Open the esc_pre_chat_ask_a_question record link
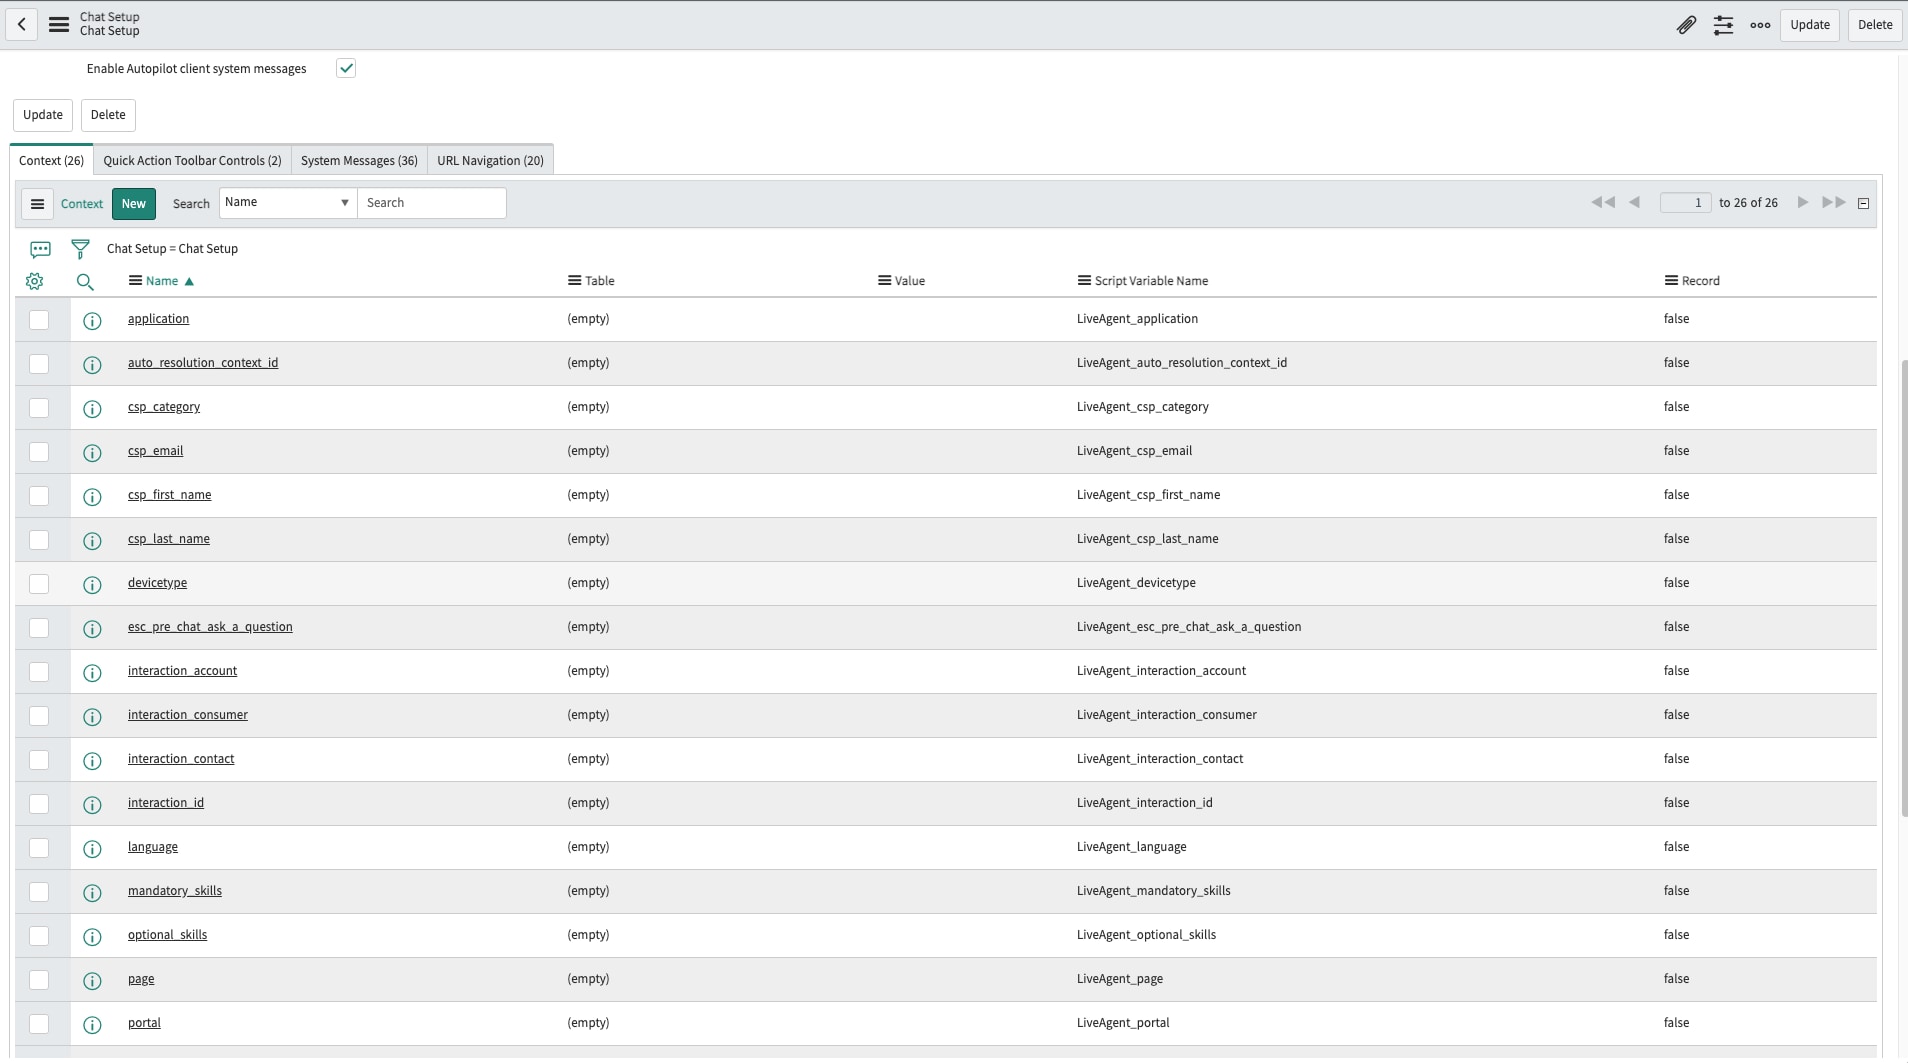The height and width of the screenshot is (1063, 1908). click(x=210, y=627)
